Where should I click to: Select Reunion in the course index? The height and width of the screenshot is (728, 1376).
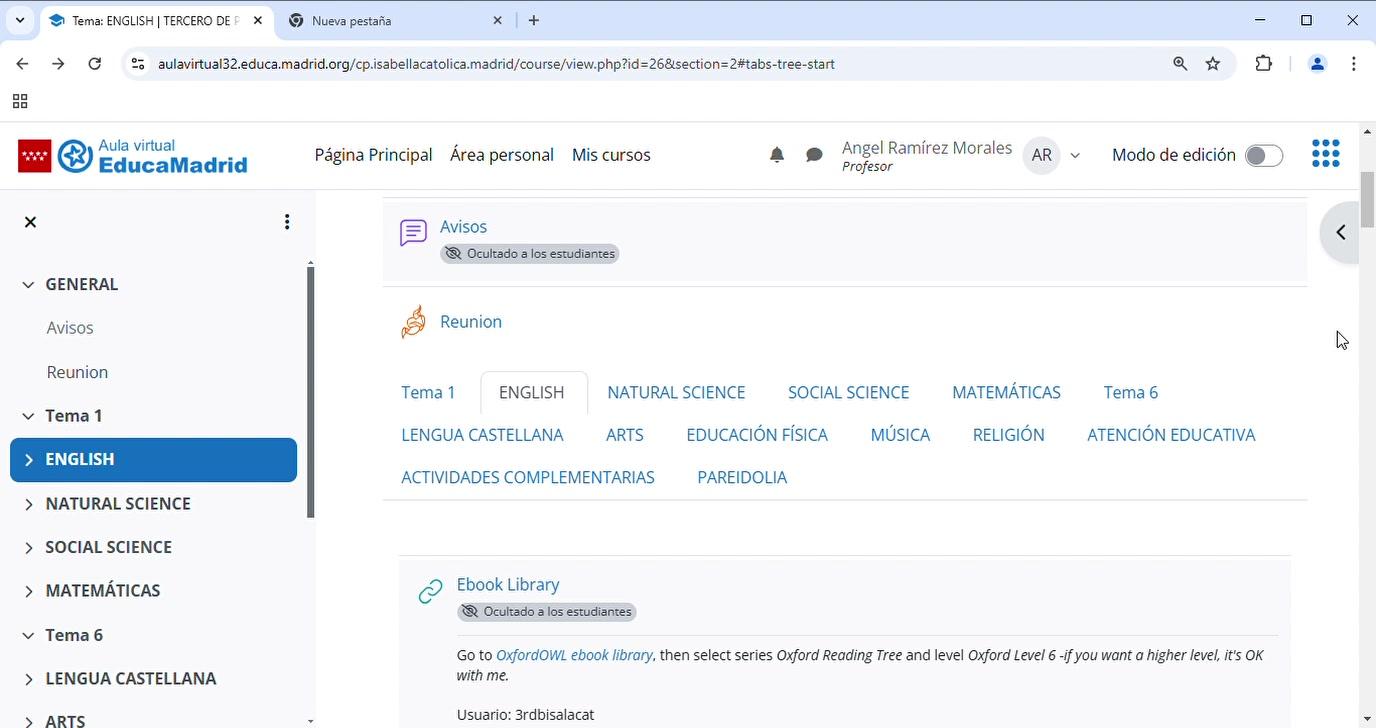tap(77, 372)
